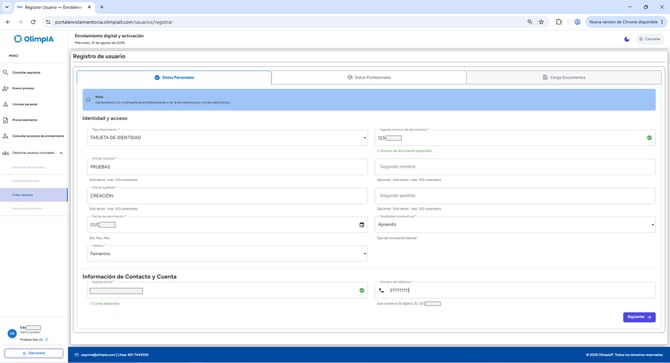
Task: Open the browser tab search dropdown arrow
Action: pyautogui.click(x=7, y=7)
